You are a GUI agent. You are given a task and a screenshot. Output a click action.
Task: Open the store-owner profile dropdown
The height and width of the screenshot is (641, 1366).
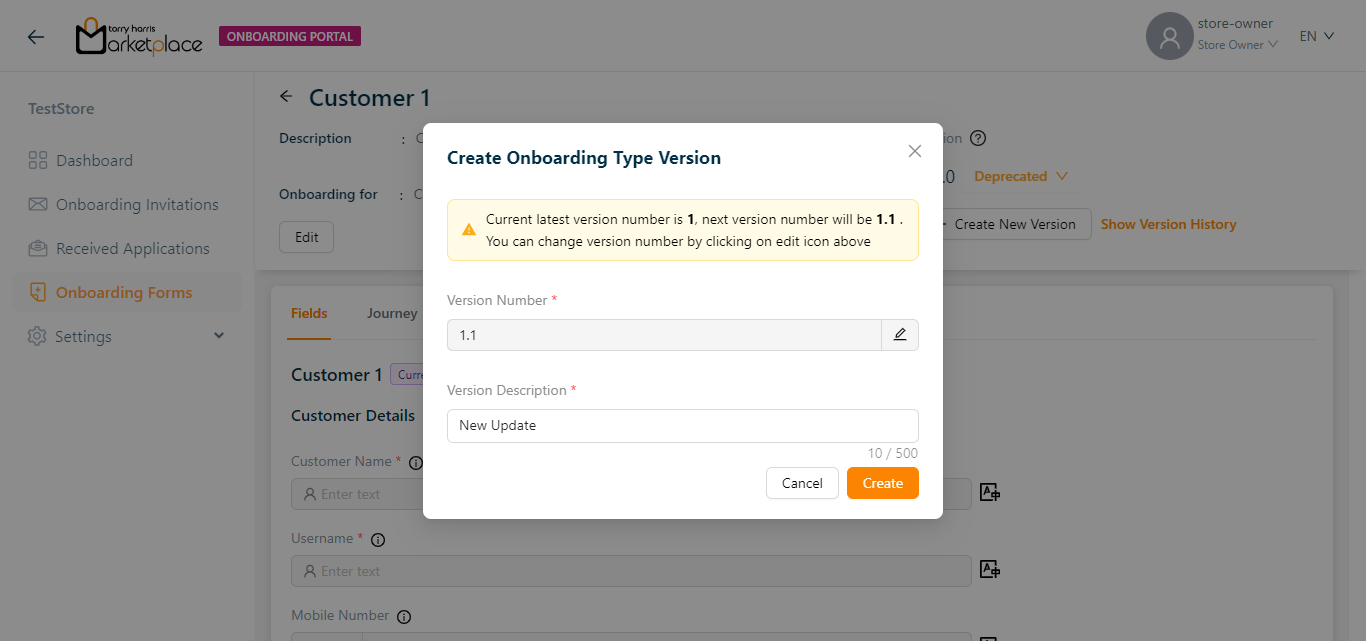(1237, 35)
